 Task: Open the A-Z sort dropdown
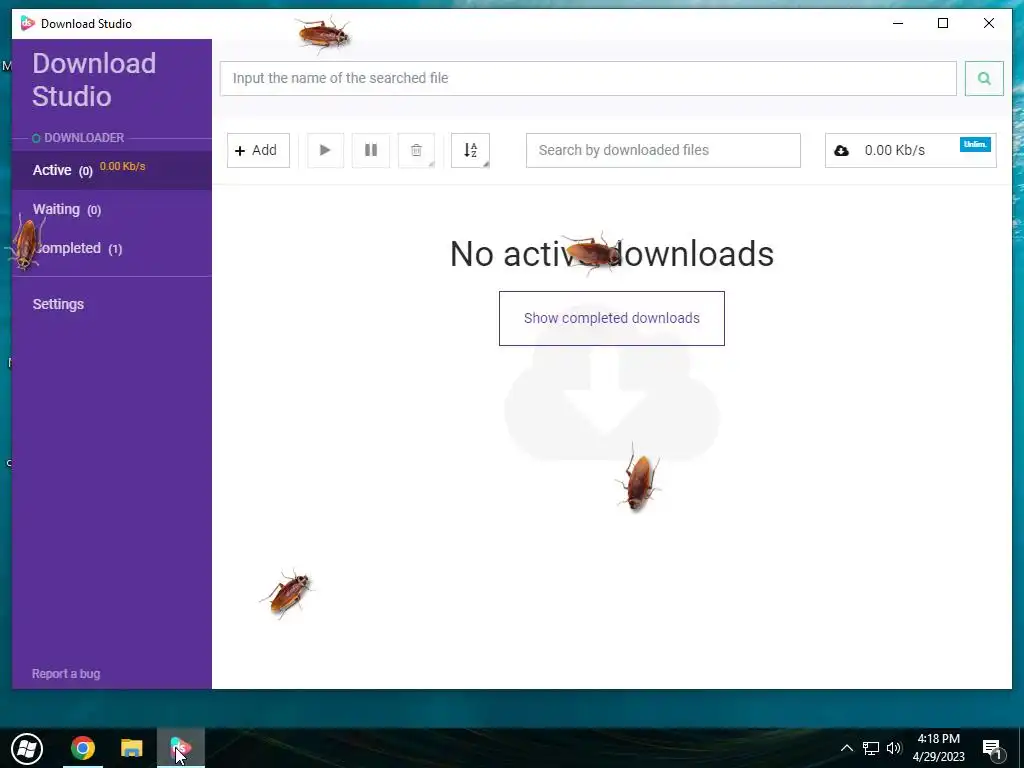click(470, 150)
